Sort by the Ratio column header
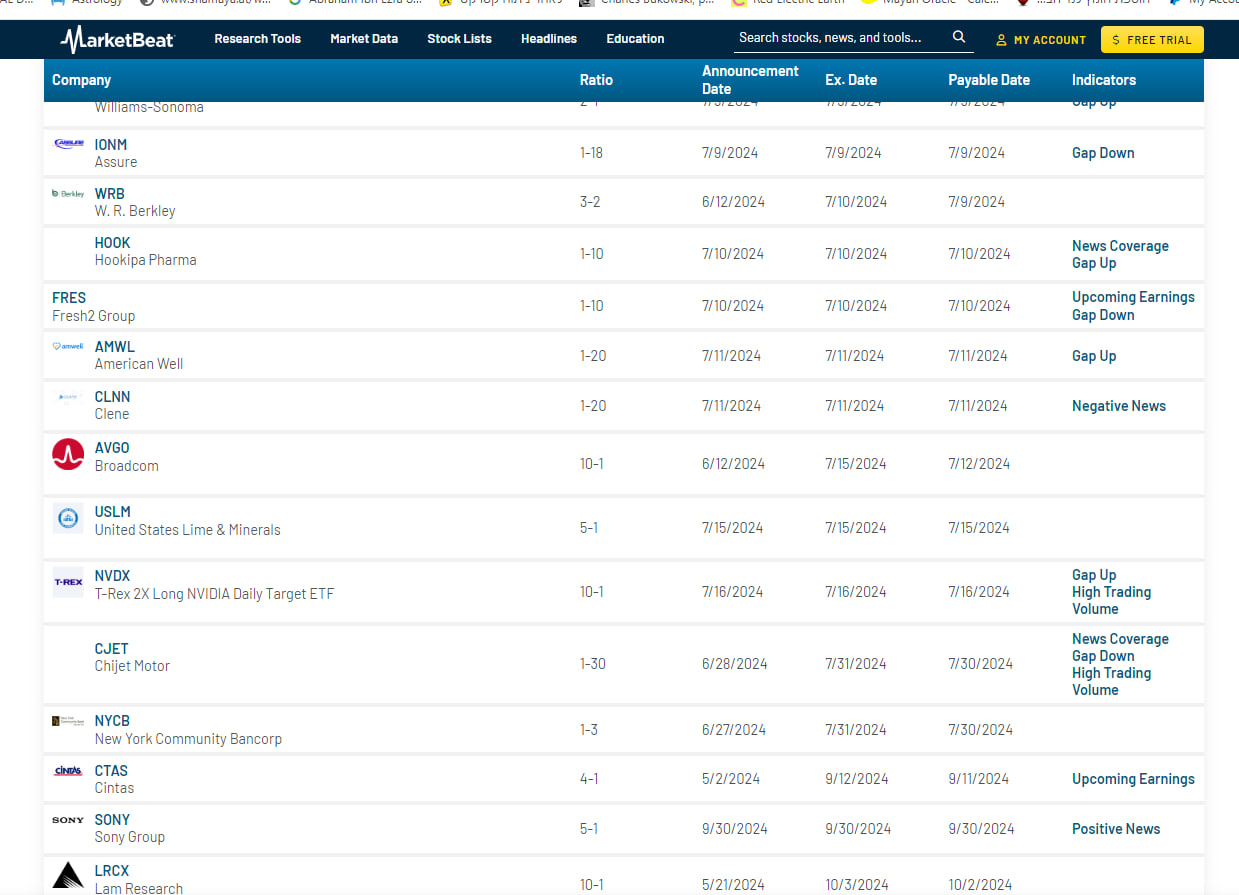Screen dimensions: 1239x895 tap(596, 80)
